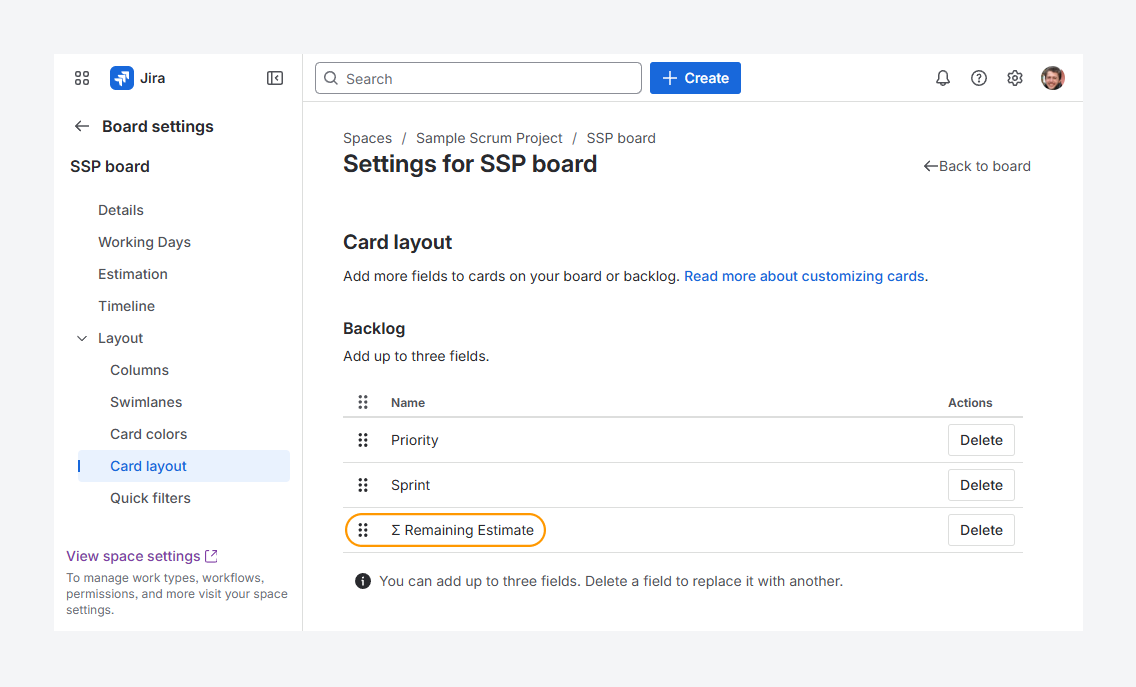Screen dimensions: 1136x687
Task: Click the drag handle for Sprint row
Action: click(x=363, y=485)
